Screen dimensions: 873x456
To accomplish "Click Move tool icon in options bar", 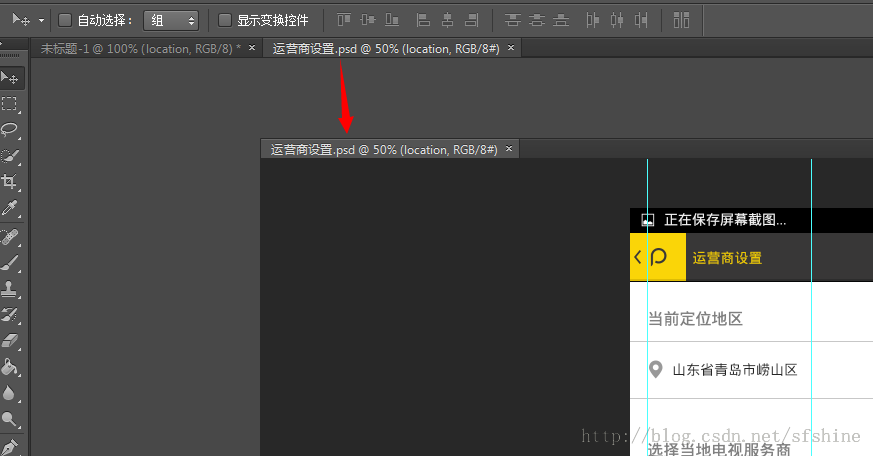I will pos(21,20).
